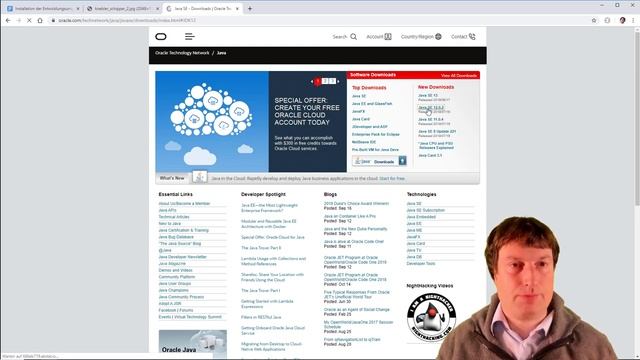
Task: Open the hamburger navigation menu
Action: tap(190, 37)
